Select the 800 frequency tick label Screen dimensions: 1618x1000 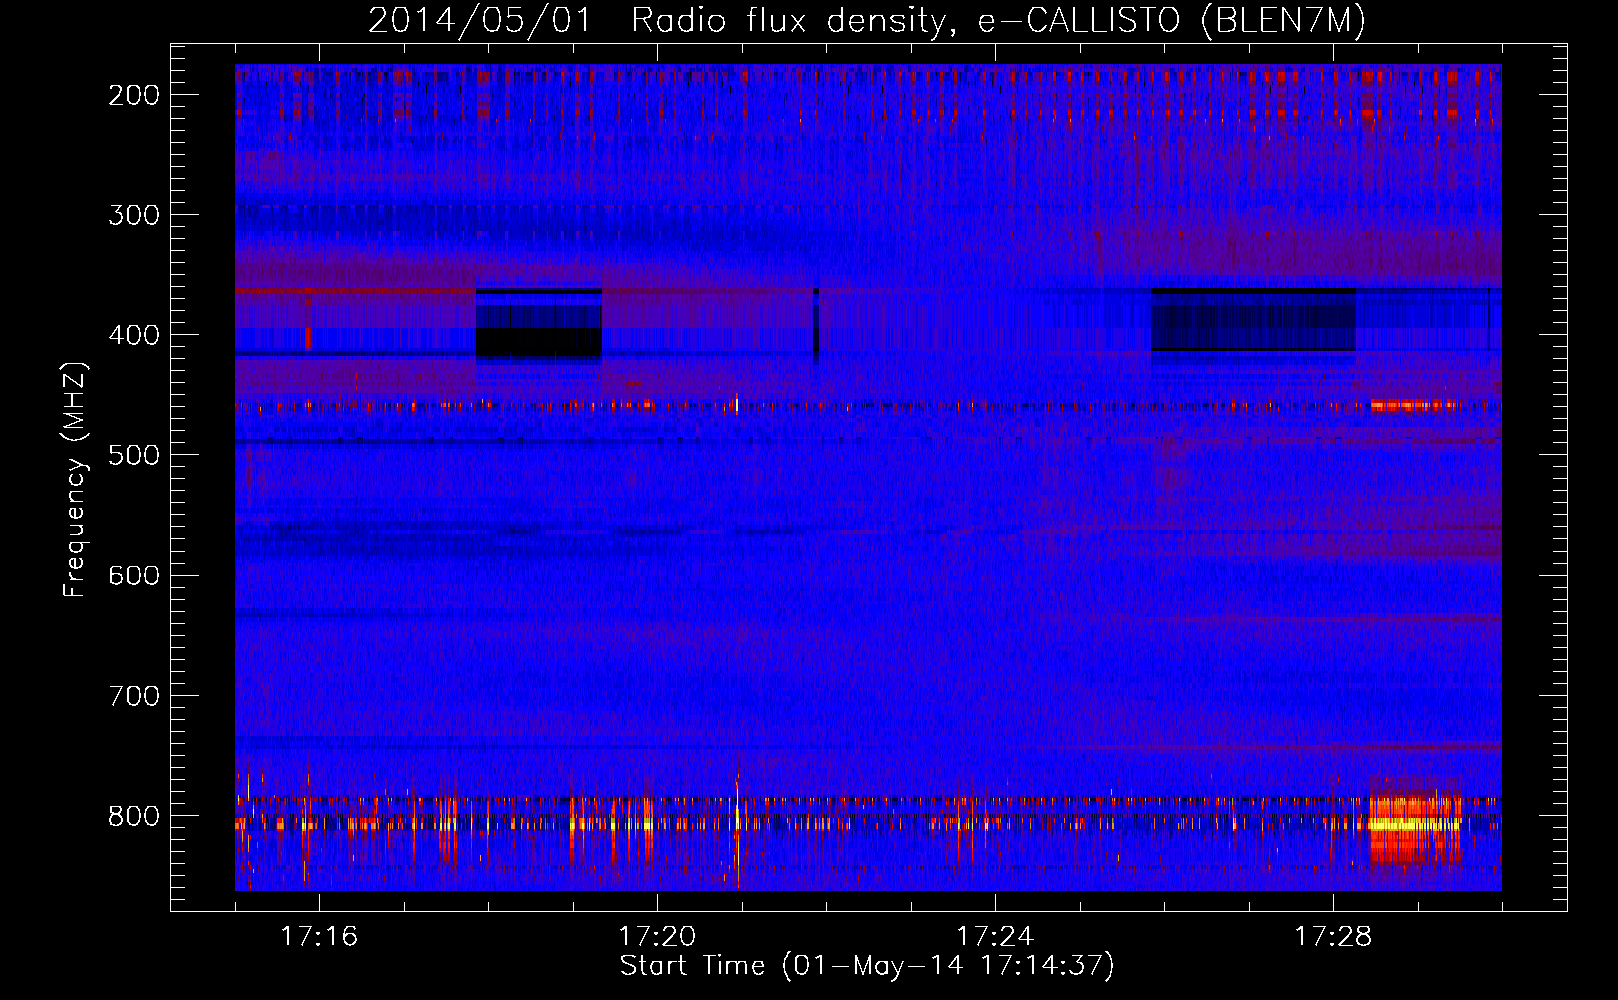tap(134, 815)
